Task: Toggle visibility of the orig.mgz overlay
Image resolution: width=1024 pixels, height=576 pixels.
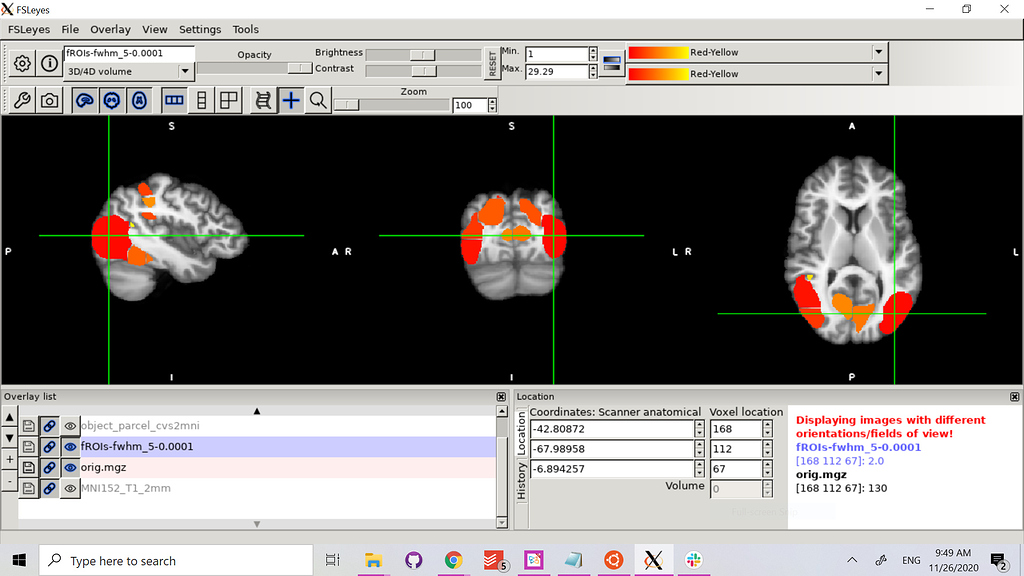Action: [x=69, y=467]
